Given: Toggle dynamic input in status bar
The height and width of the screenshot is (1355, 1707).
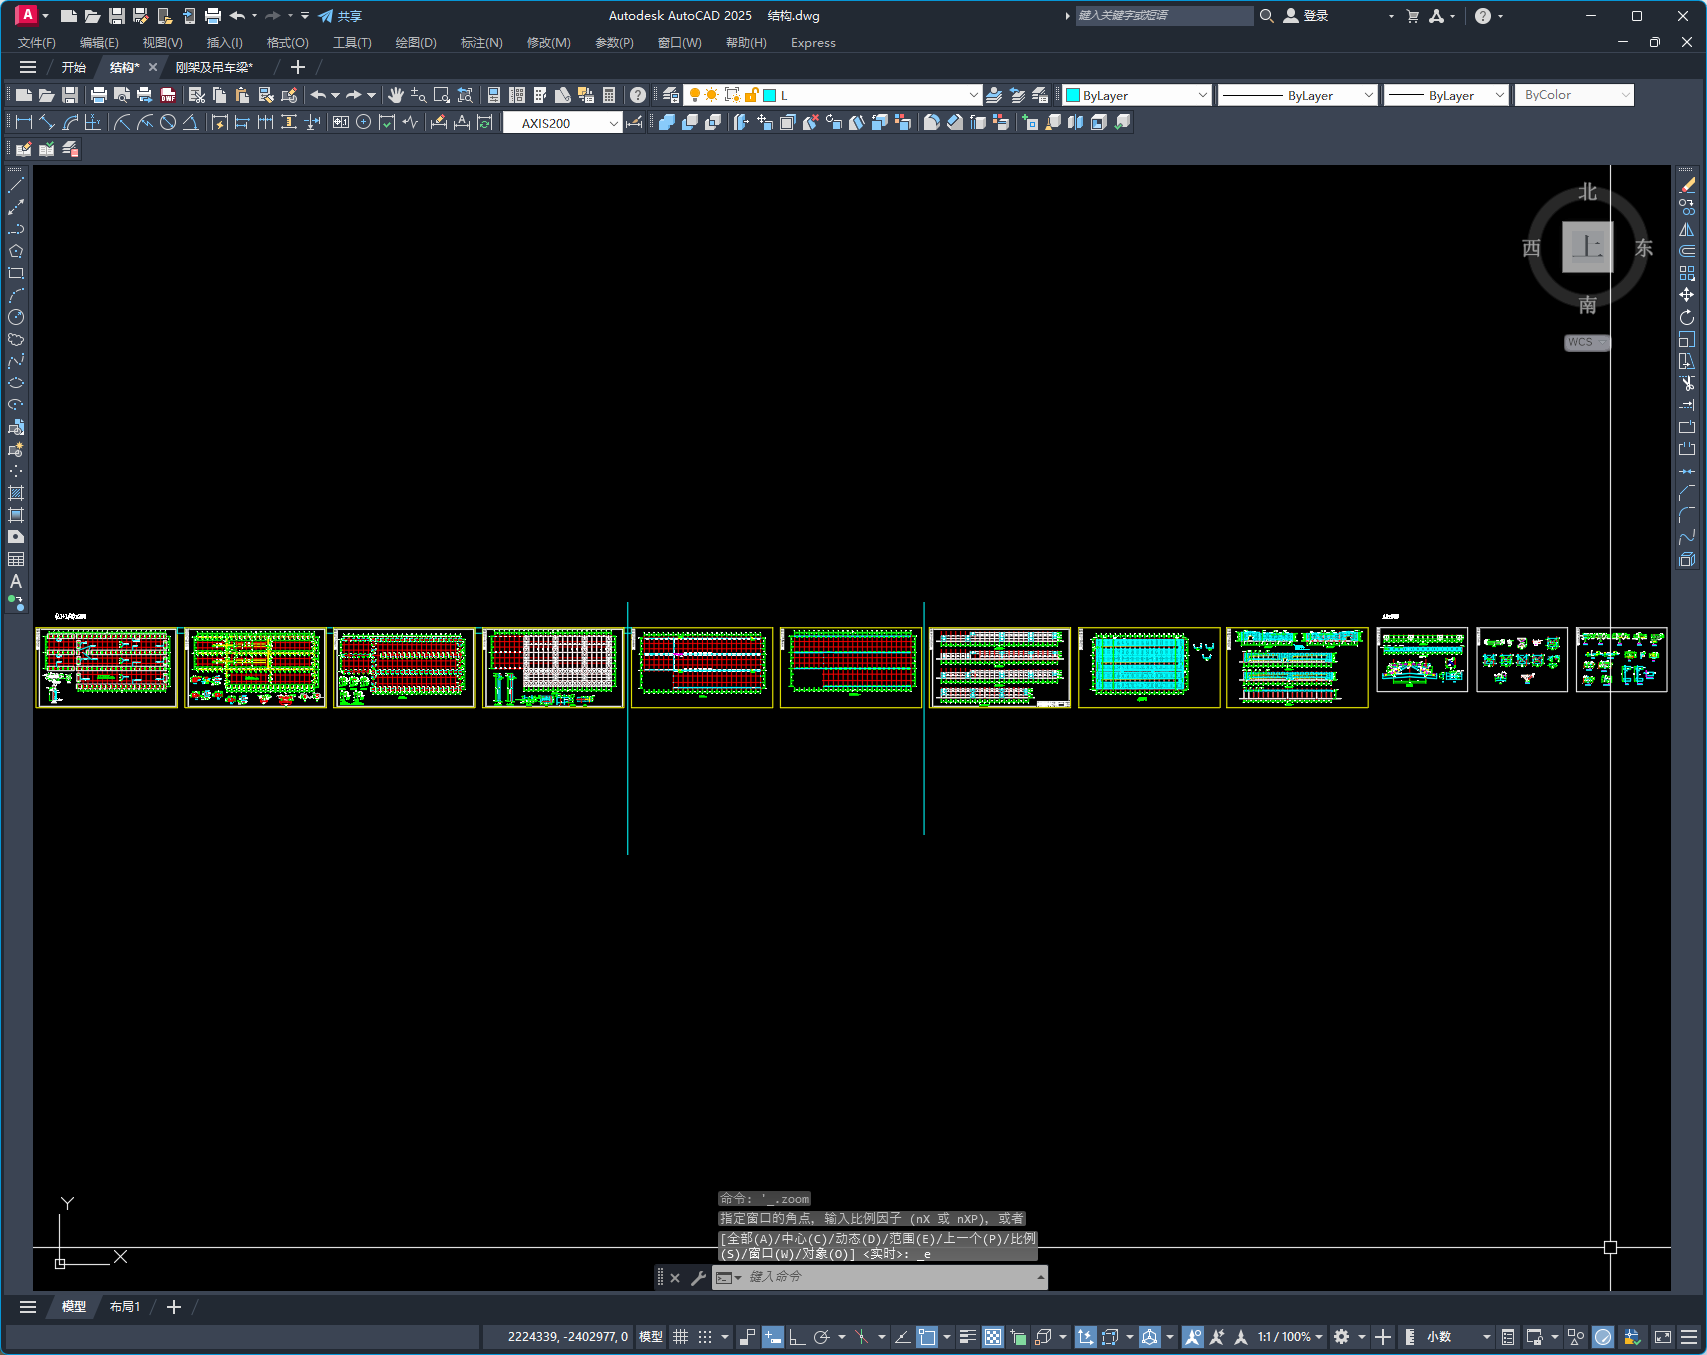Looking at the screenshot, I should [772, 1337].
